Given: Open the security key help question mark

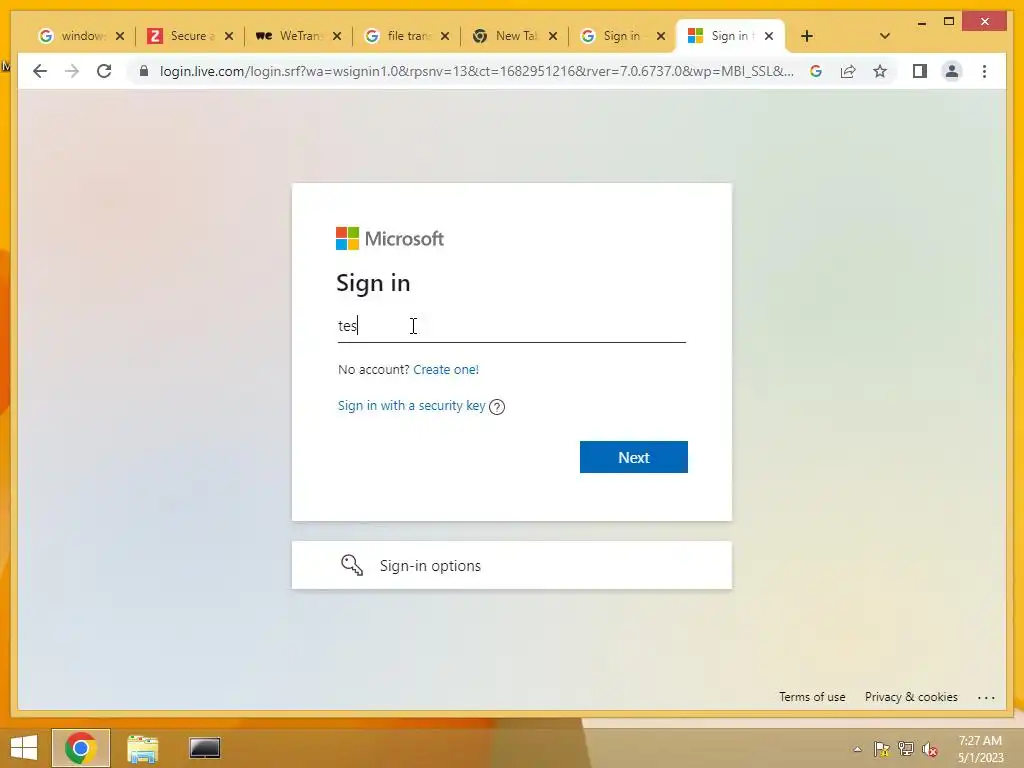Looking at the screenshot, I should [497, 407].
